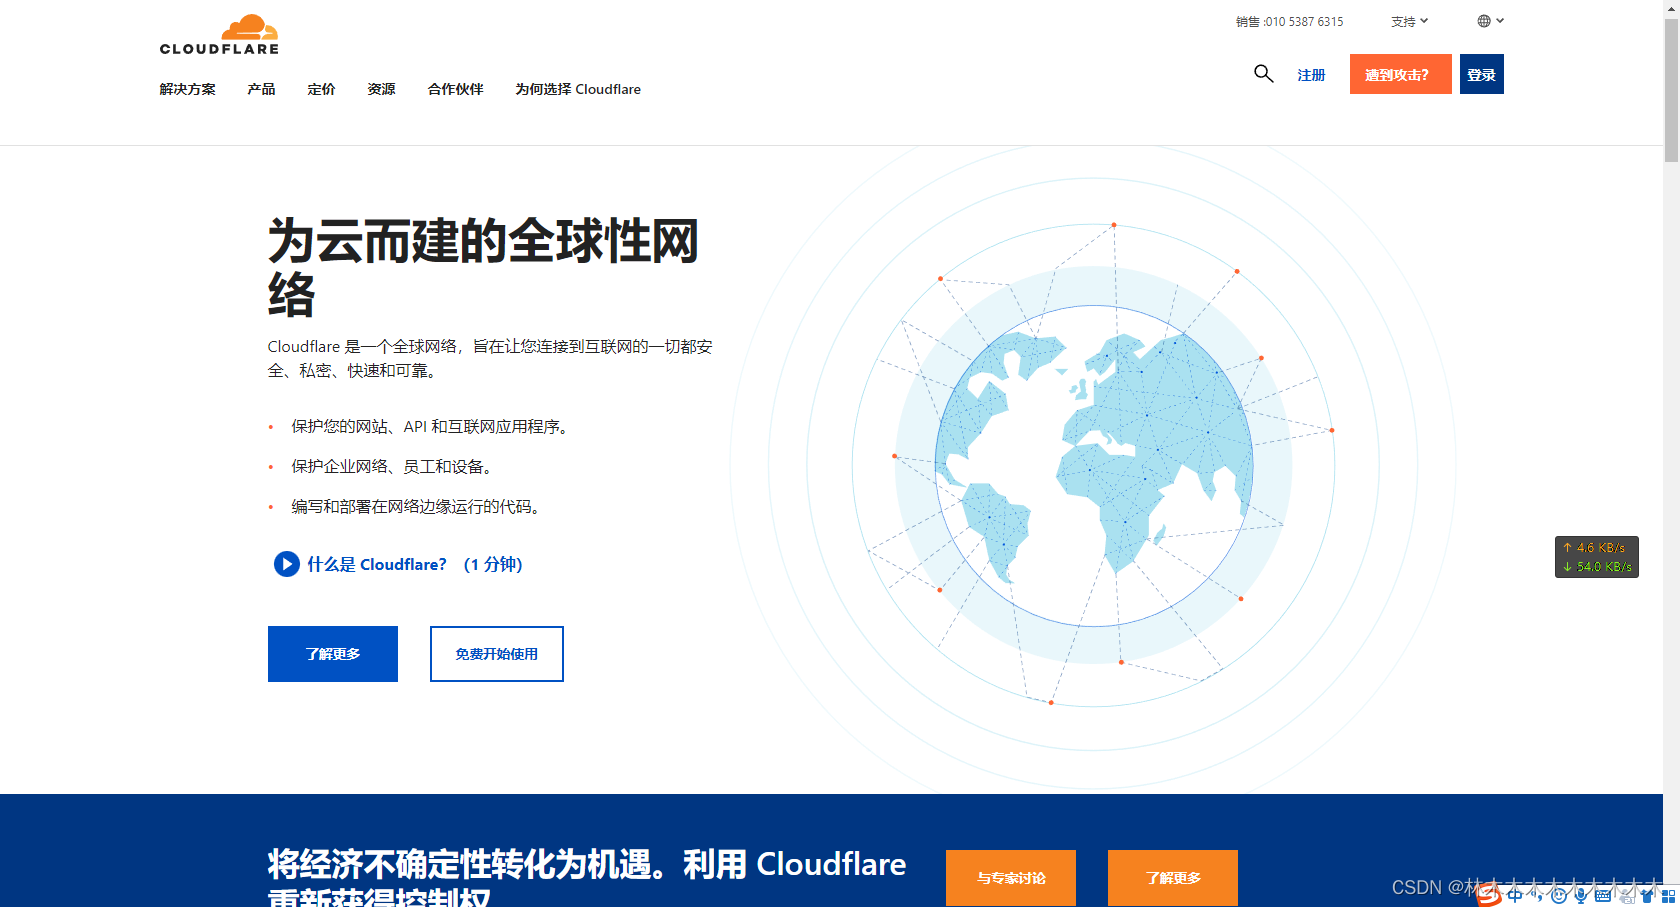
Task: Open the IME soft keyboard icon
Action: 1602,895
